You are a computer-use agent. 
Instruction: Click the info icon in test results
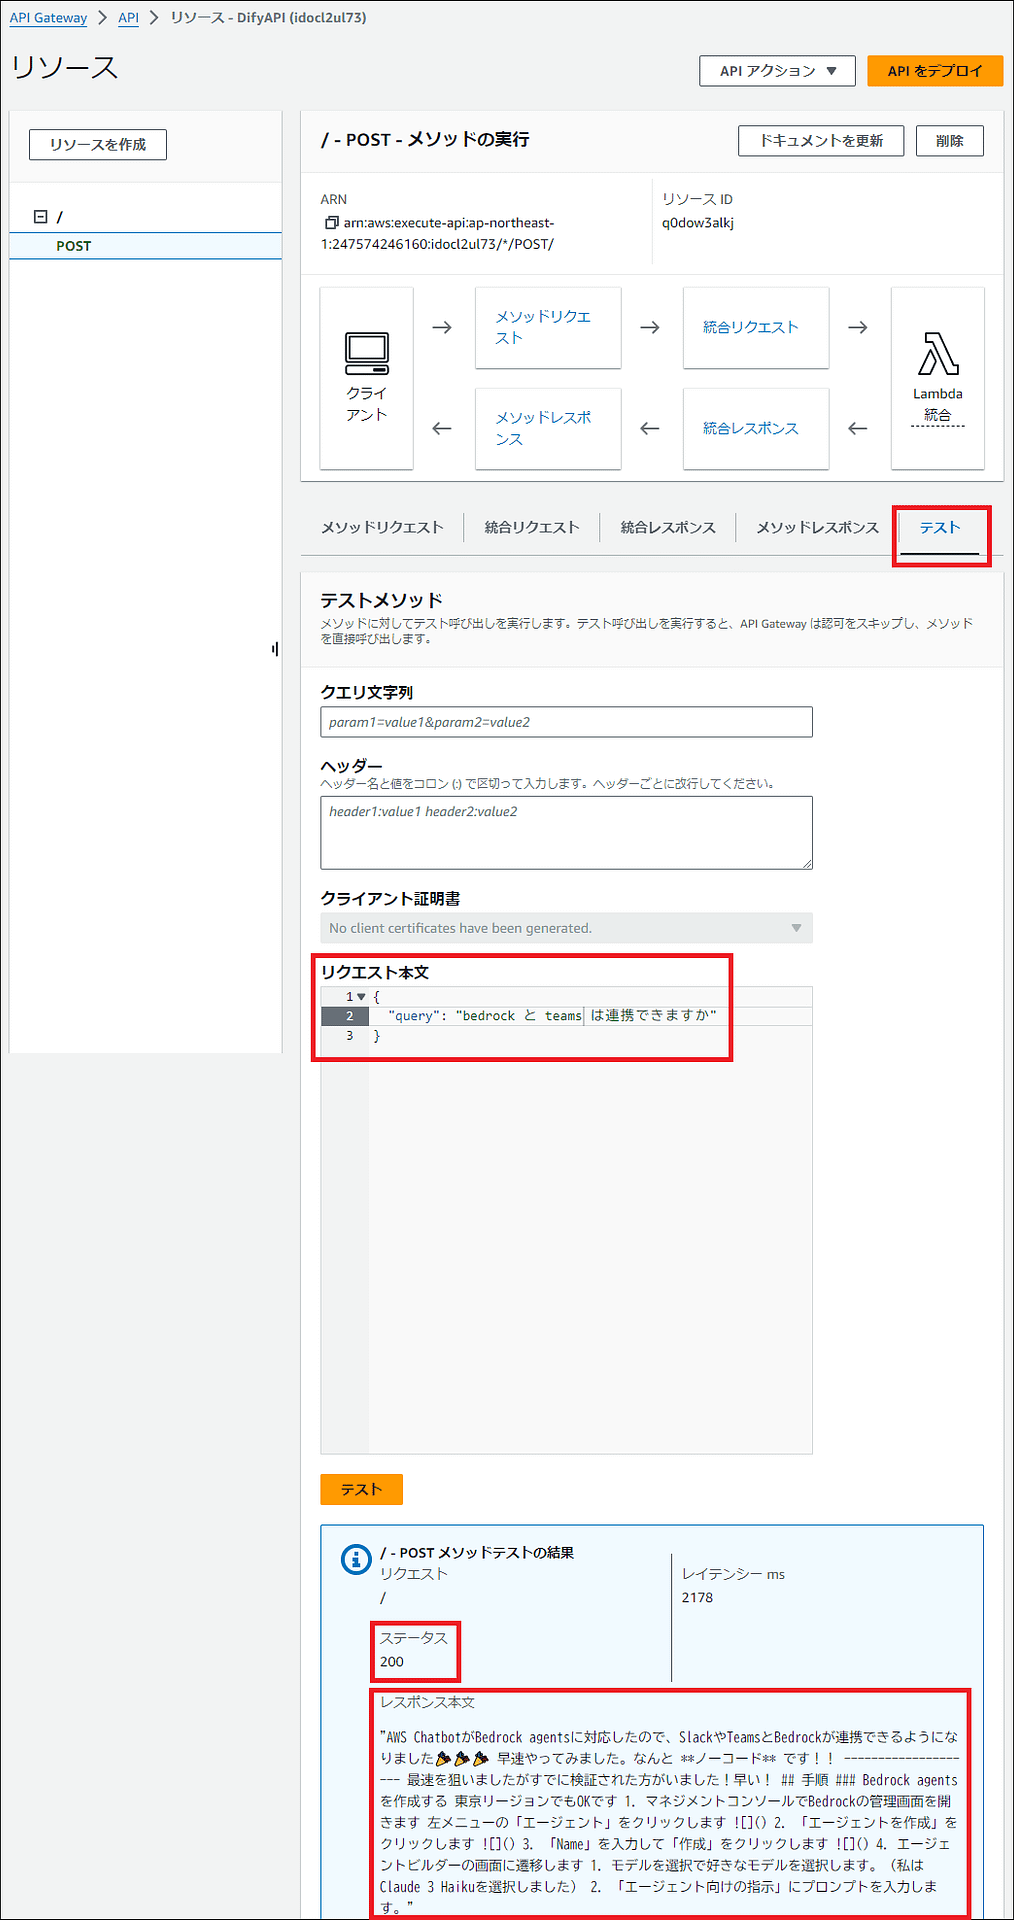(x=356, y=1559)
